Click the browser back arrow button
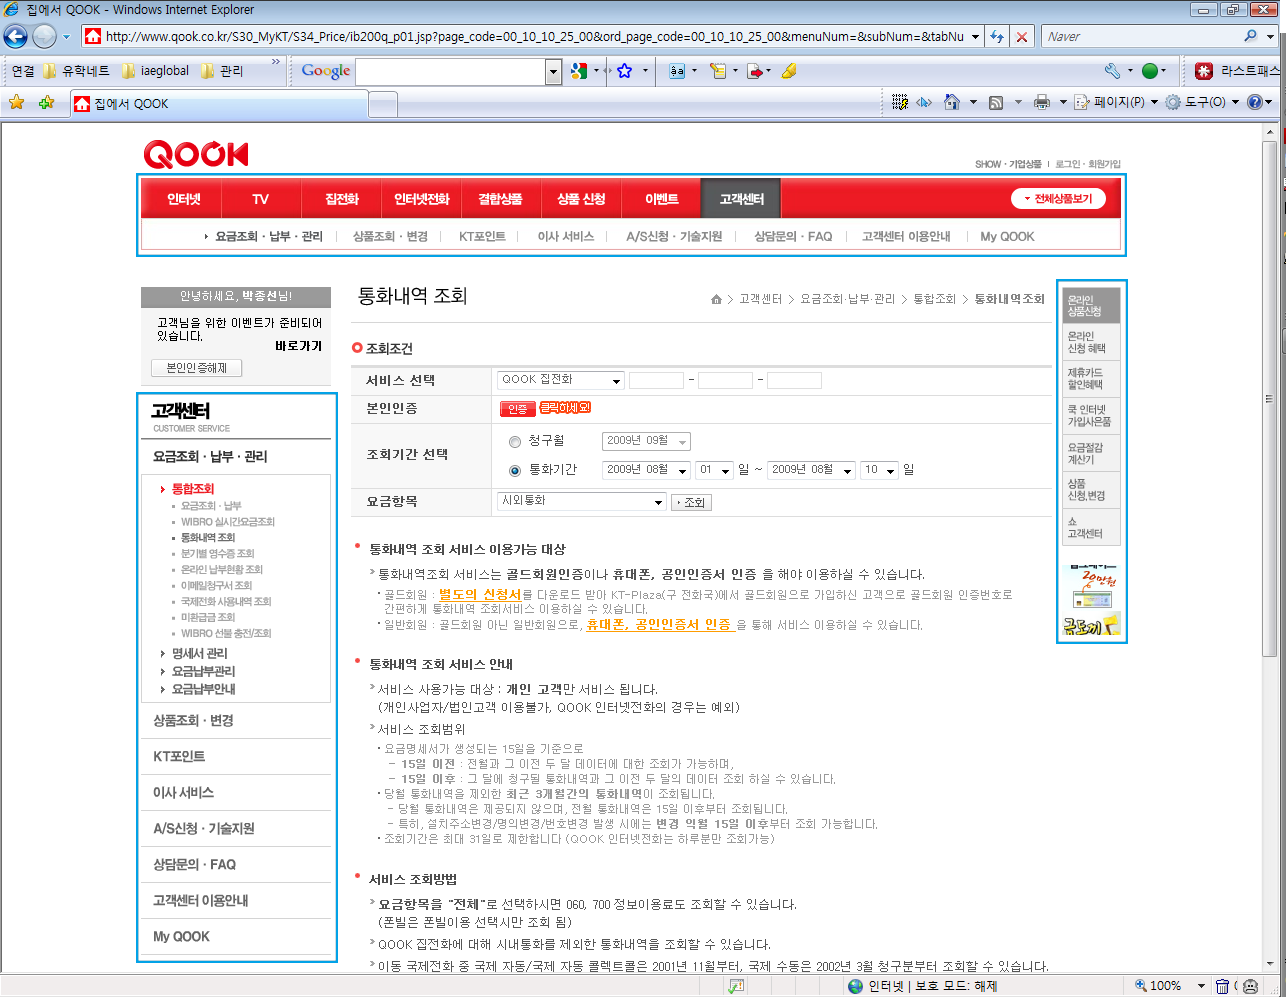 pos(15,36)
